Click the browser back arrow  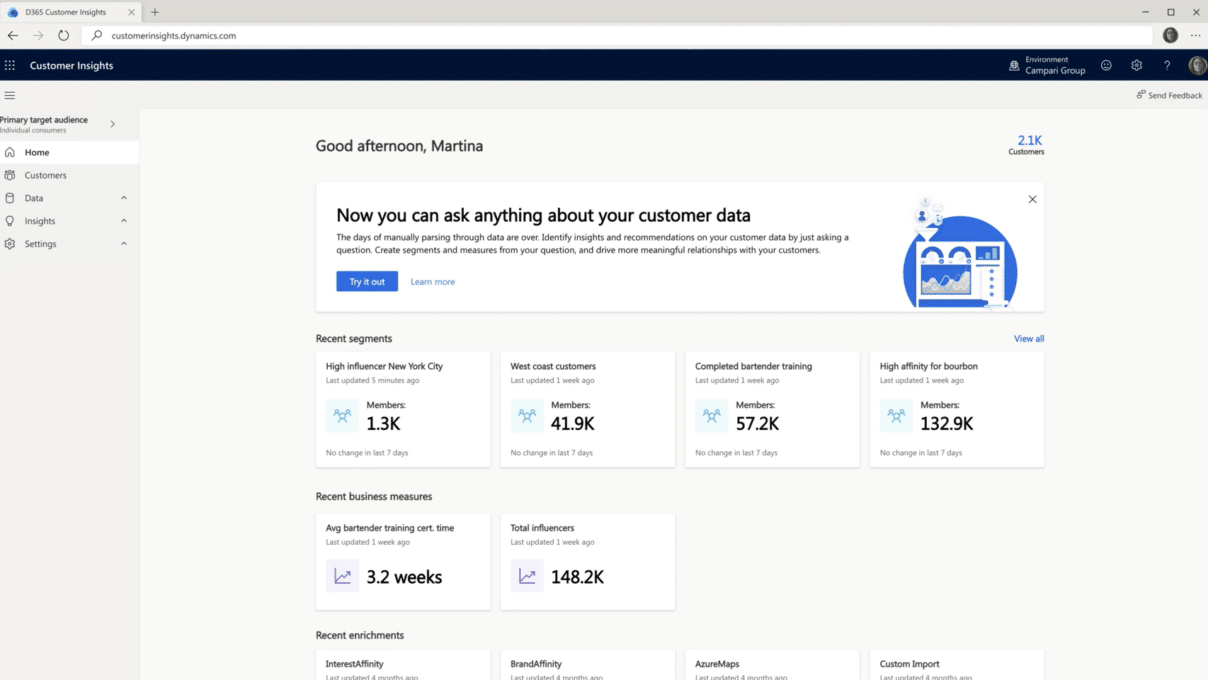pyautogui.click(x=13, y=35)
